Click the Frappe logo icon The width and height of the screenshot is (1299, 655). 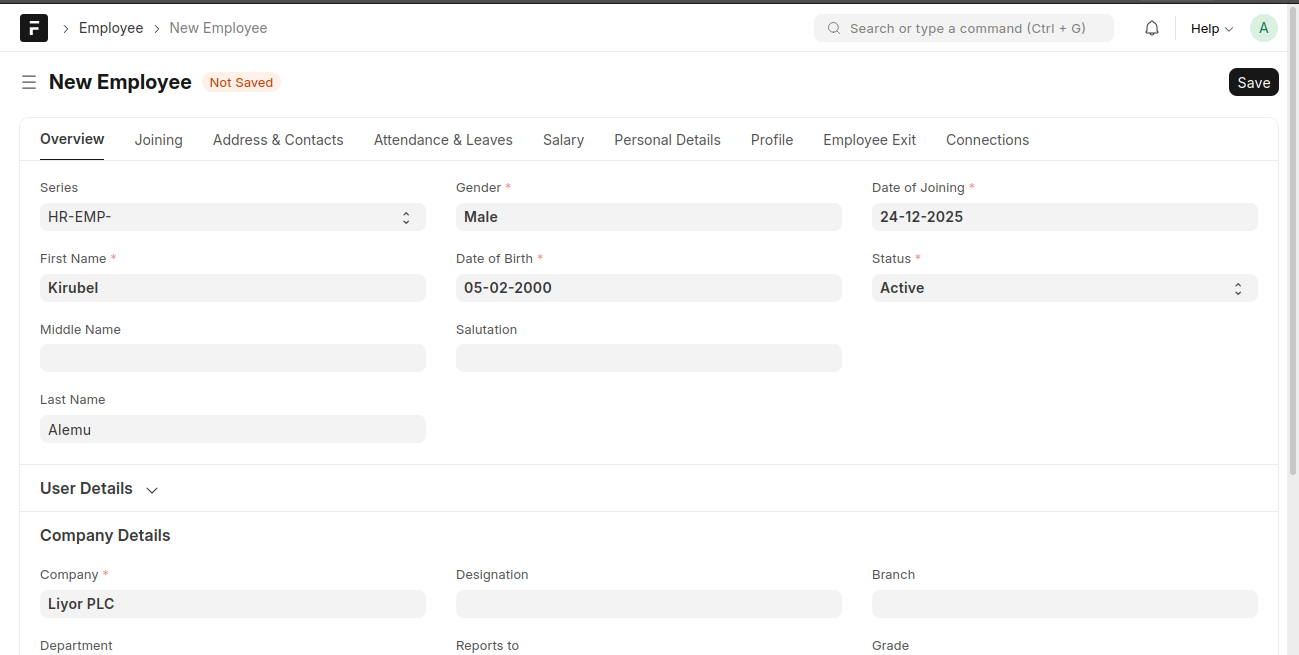click(x=33, y=28)
